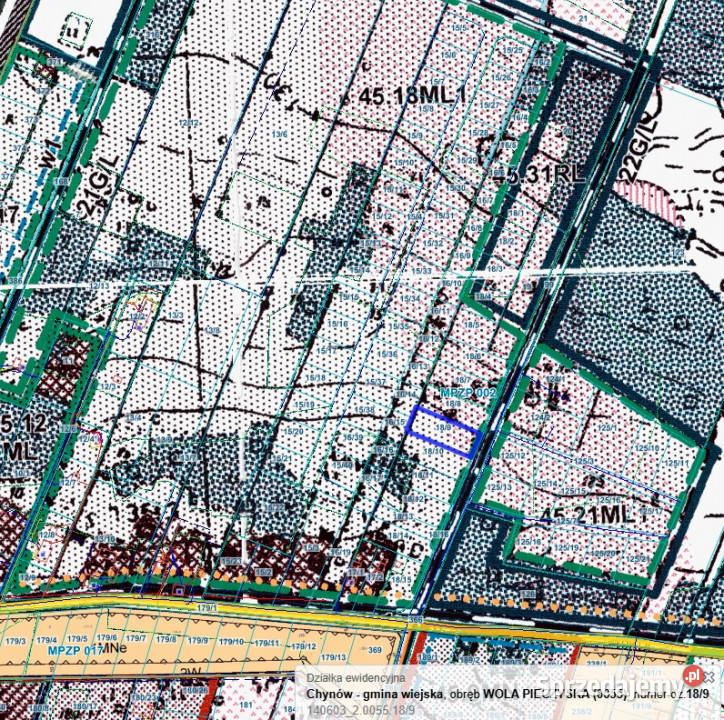Select parcel 13/6 on the map
This screenshot has width=724, height=720.
point(279,134)
